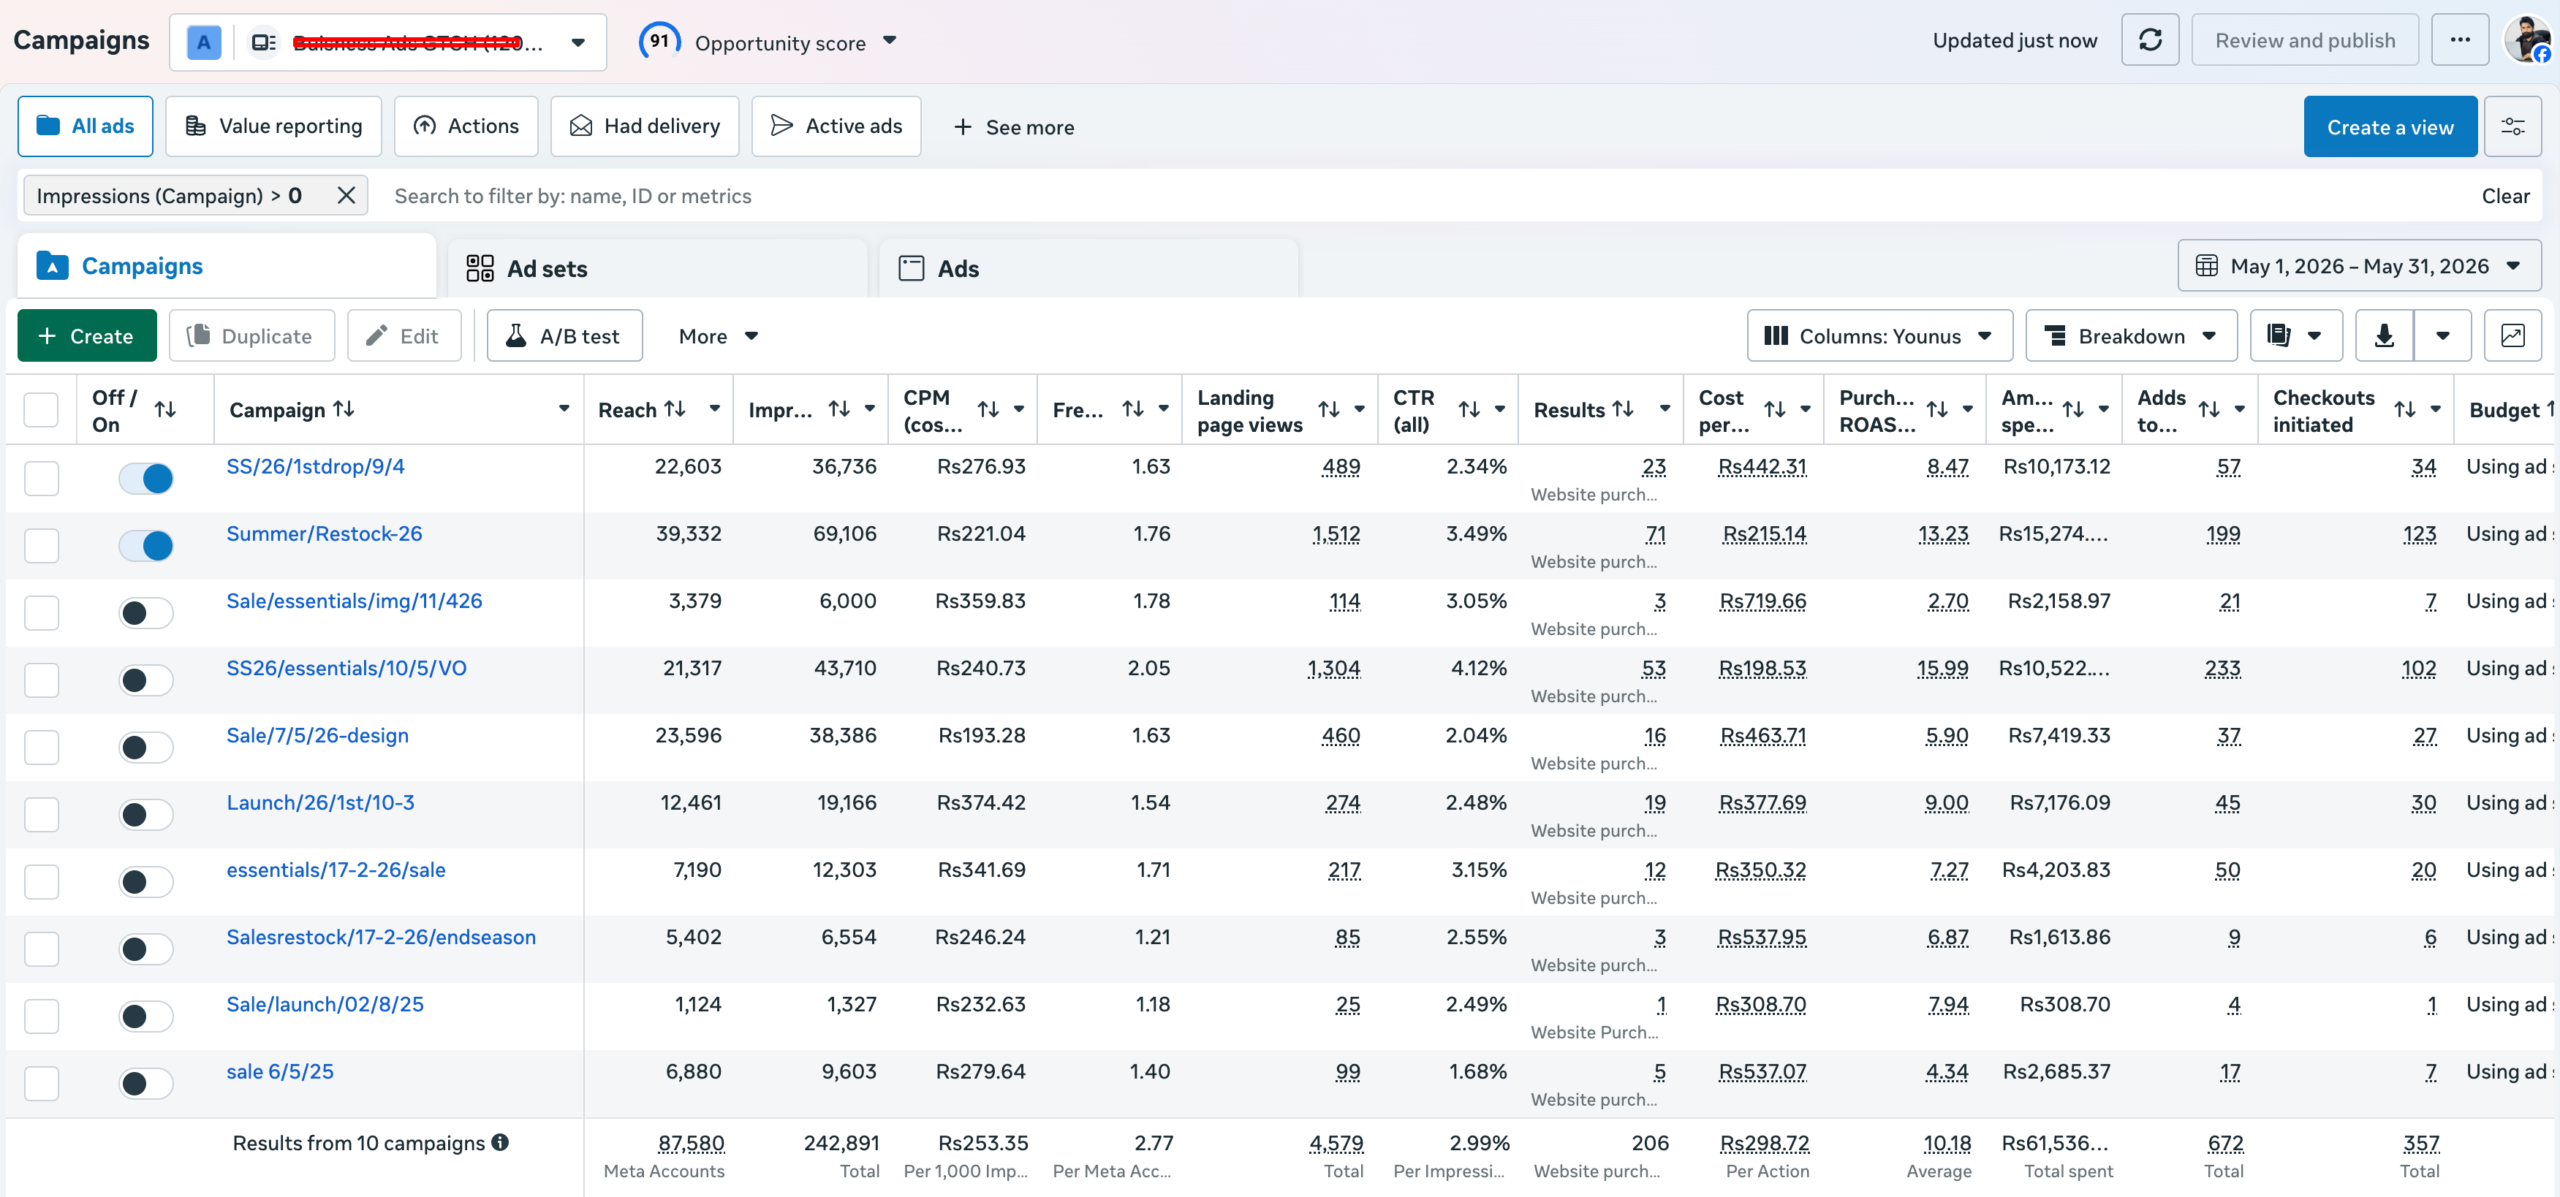Click the view settings sliders icon
The width and height of the screenshot is (2560, 1197).
coord(2513,127)
